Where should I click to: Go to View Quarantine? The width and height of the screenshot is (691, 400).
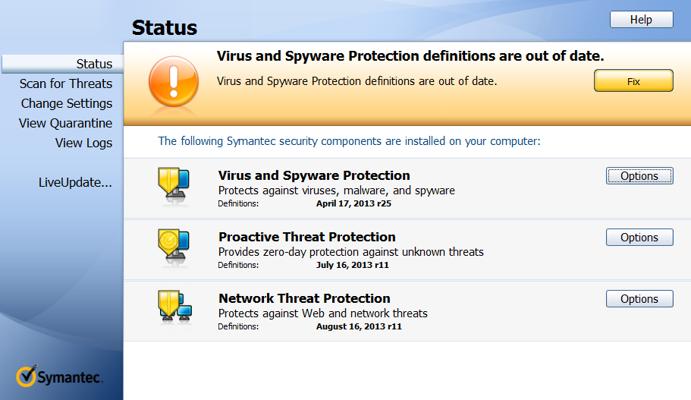click(x=65, y=123)
